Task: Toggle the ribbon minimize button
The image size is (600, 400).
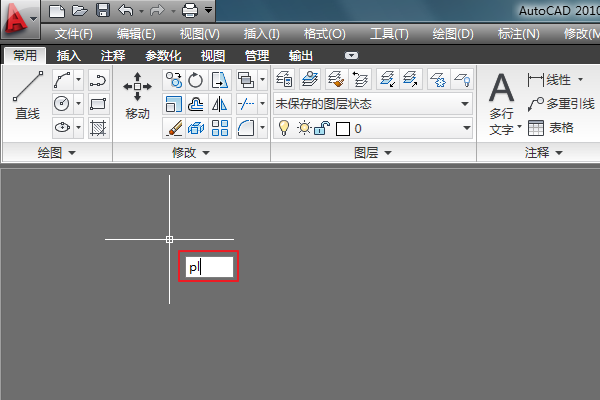Action: [351, 56]
